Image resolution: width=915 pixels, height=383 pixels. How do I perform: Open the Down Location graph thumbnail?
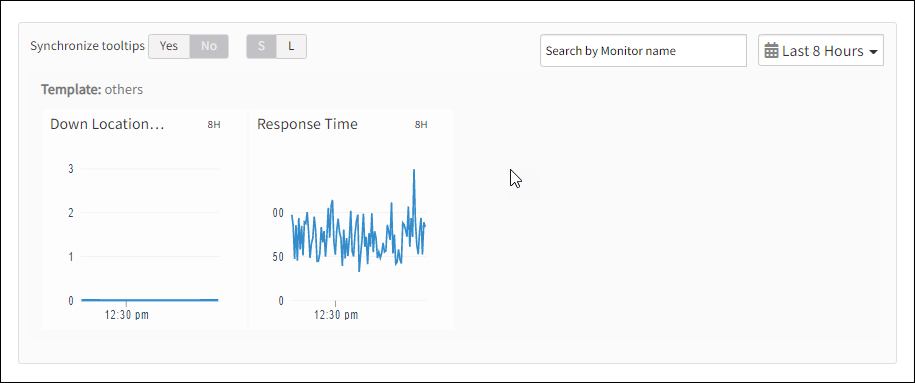[x=145, y=219]
